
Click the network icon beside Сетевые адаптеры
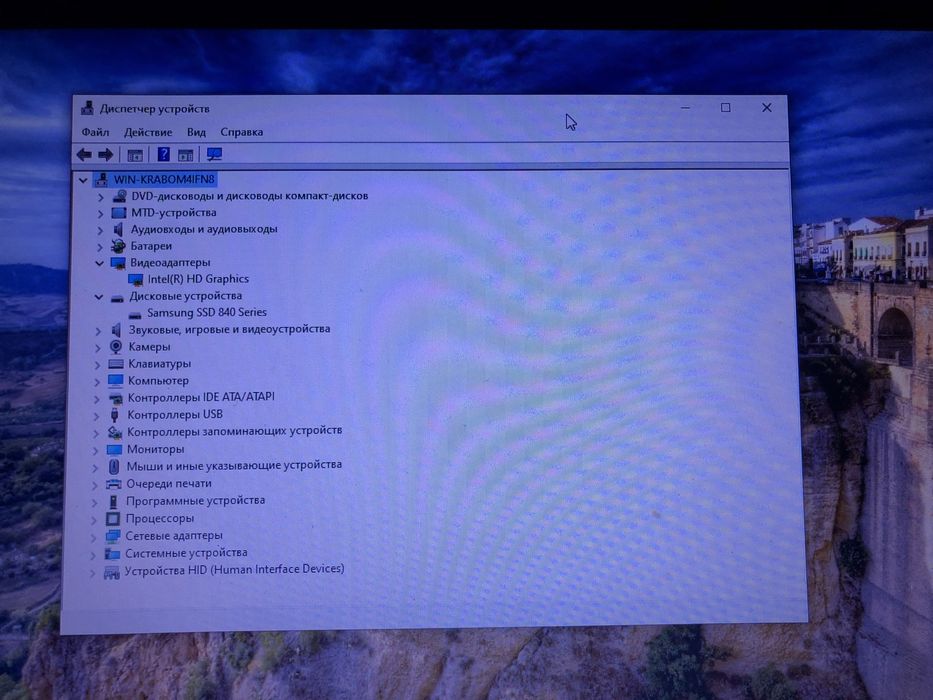click(113, 536)
